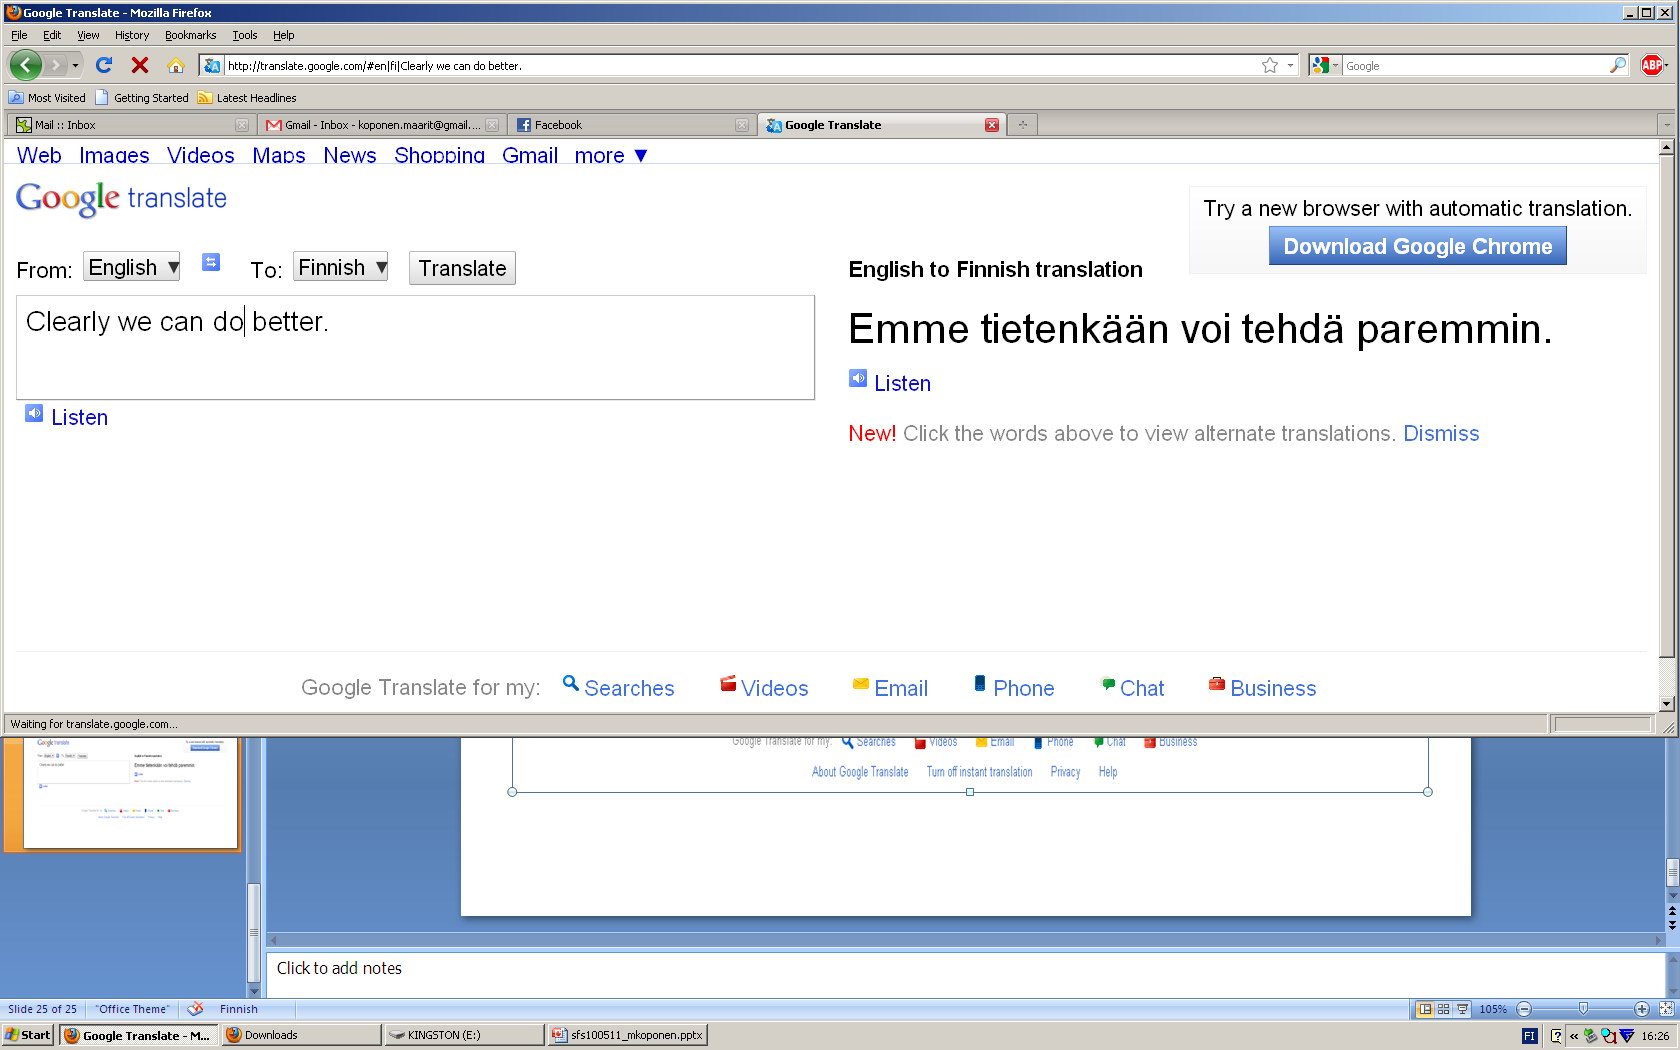Swap languages with the swap icon
The image size is (1680, 1050).
pyautogui.click(x=211, y=262)
